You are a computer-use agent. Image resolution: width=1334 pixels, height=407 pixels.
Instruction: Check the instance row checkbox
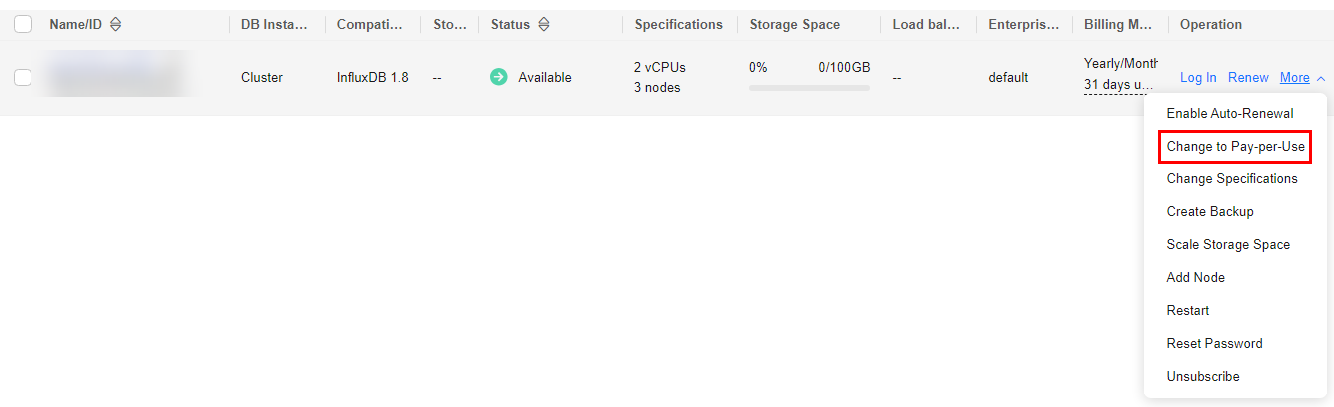(23, 77)
